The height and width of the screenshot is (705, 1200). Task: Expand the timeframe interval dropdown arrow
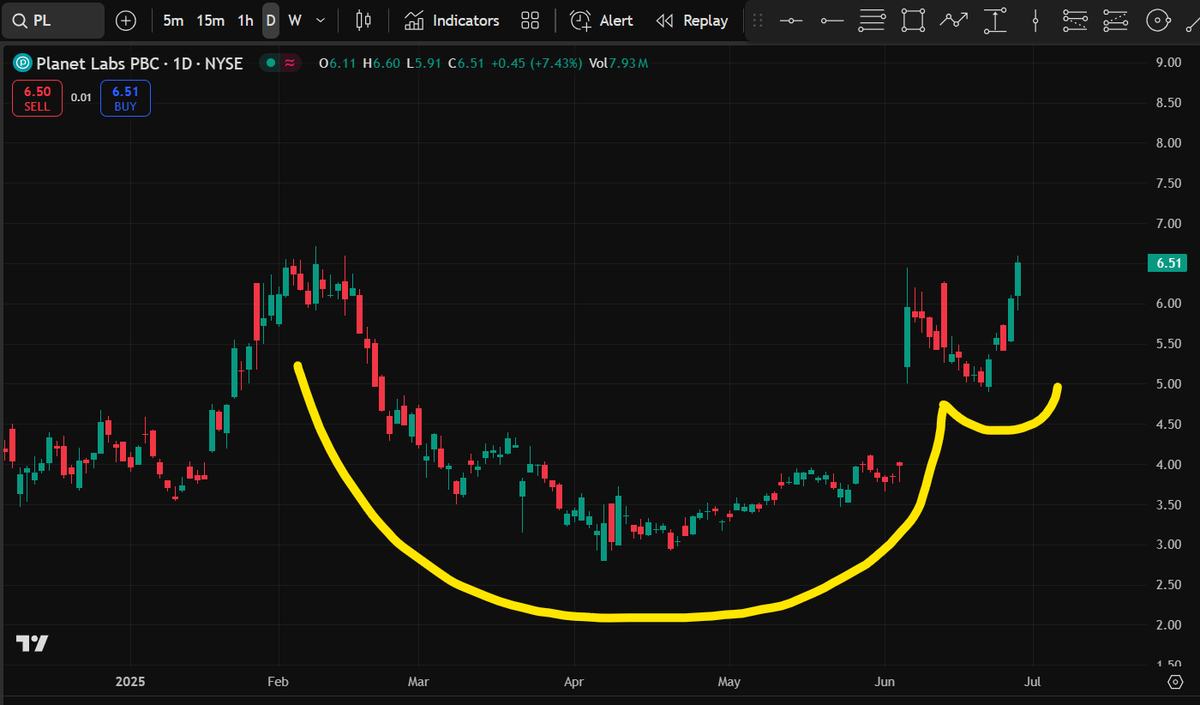tap(319, 20)
